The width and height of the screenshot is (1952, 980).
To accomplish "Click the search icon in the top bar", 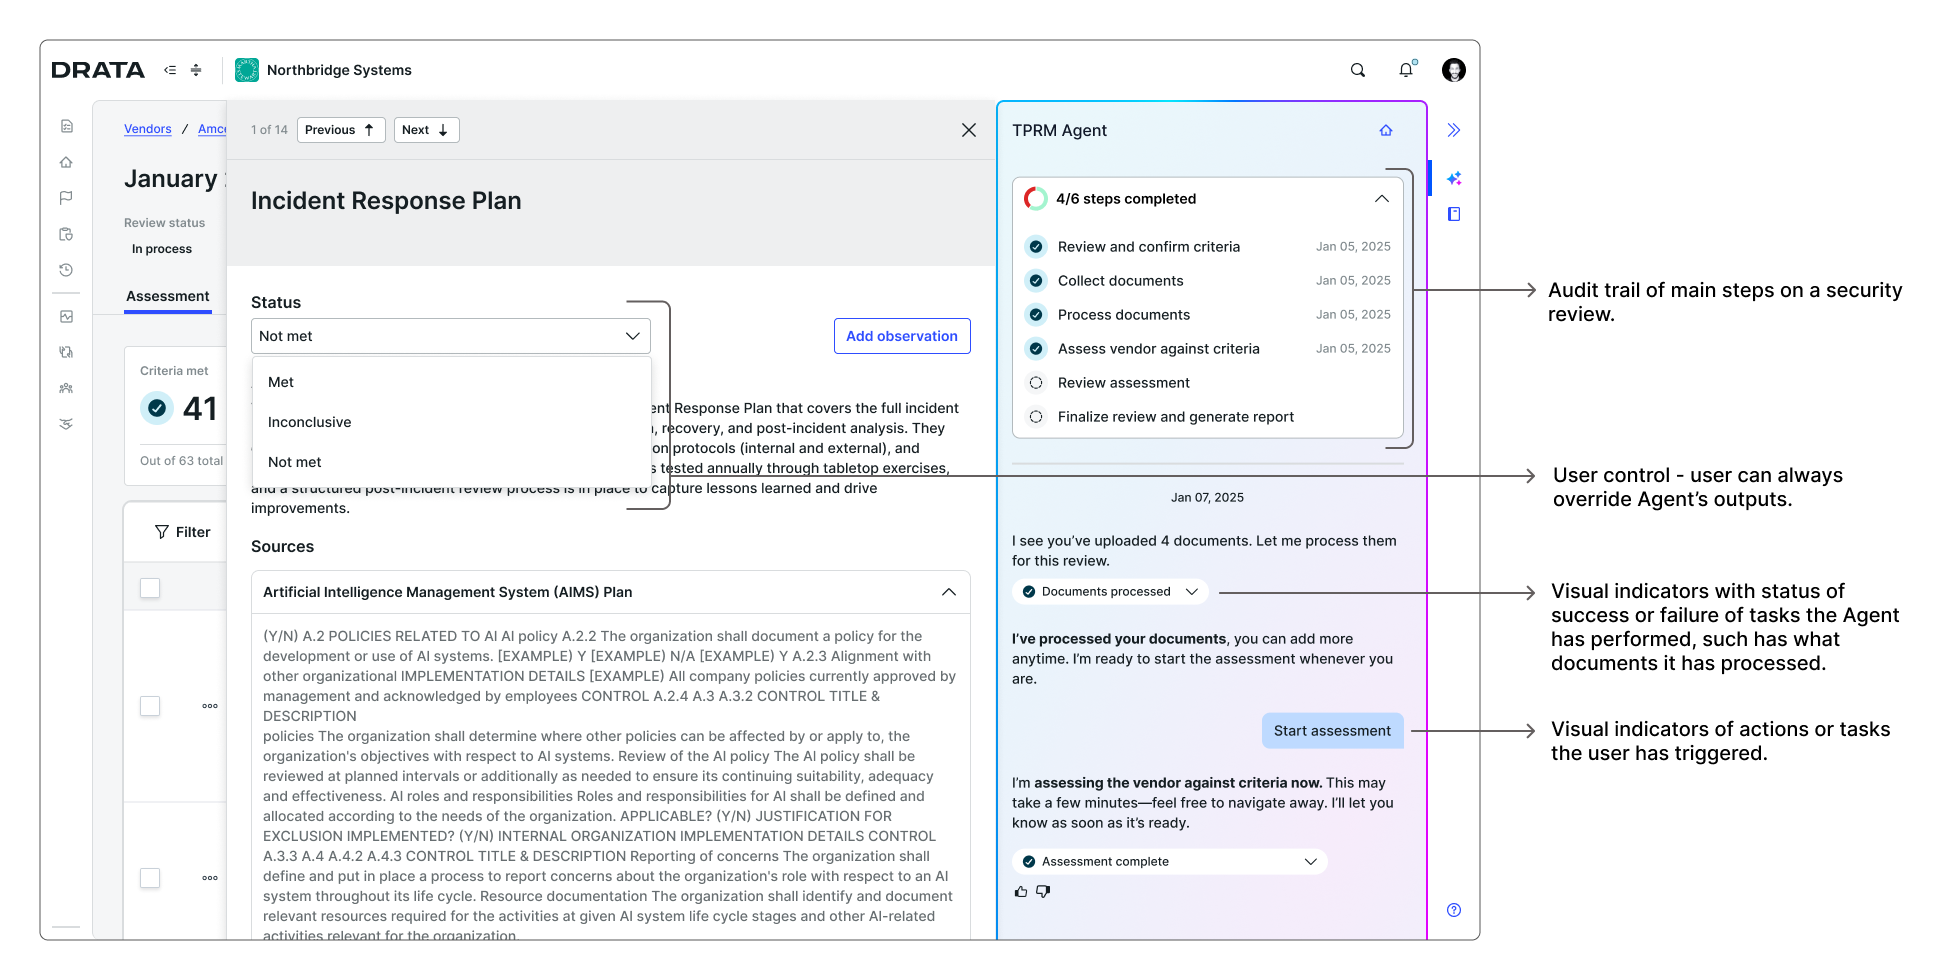I will click(x=1357, y=70).
